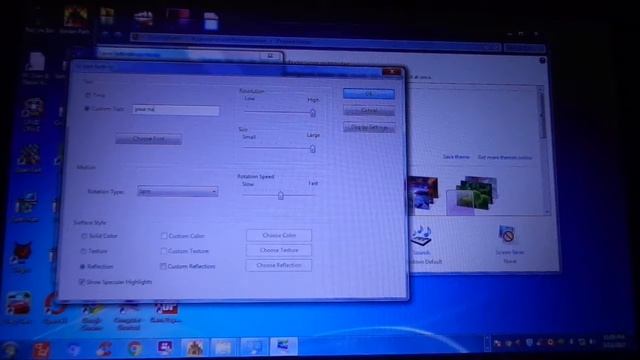The height and width of the screenshot is (360, 640).
Task: Click the Choose Texture button
Action: tap(279, 250)
